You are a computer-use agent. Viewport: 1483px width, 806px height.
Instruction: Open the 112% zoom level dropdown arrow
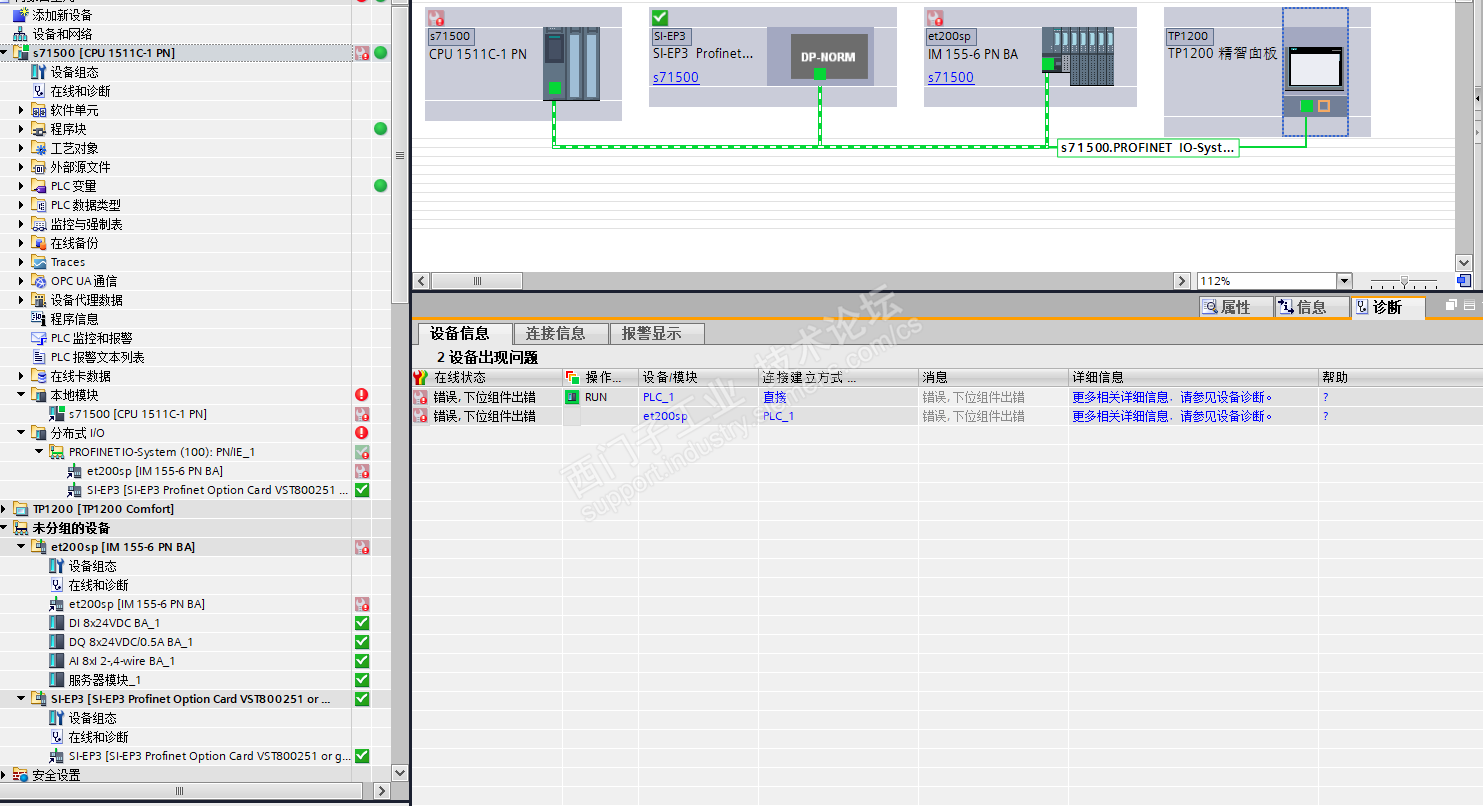[1344, 281]
